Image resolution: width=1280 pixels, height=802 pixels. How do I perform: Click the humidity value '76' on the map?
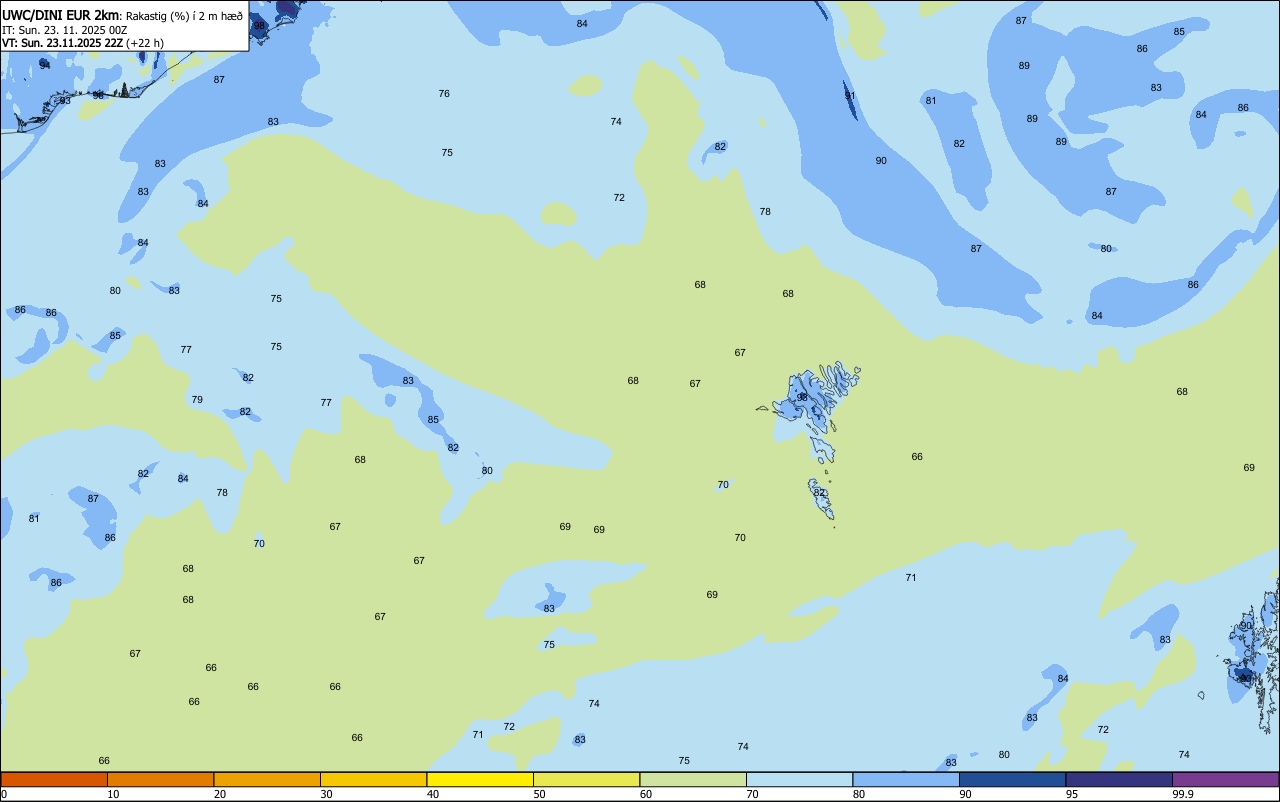[x=444, y=94]
